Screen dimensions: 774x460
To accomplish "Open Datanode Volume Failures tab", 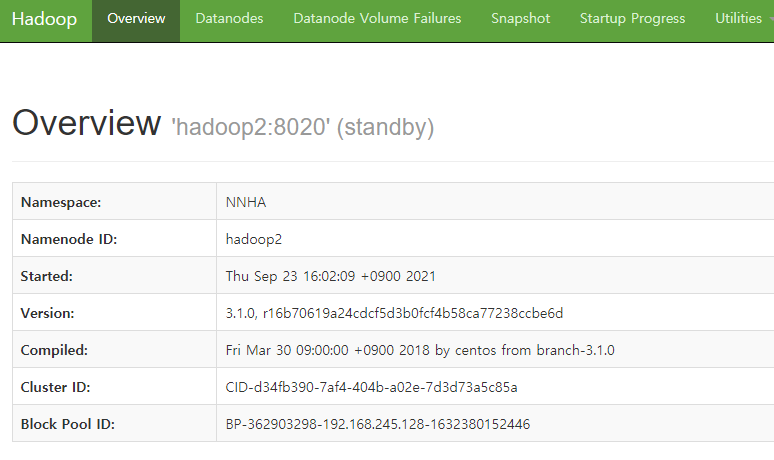I will [377, 19].
